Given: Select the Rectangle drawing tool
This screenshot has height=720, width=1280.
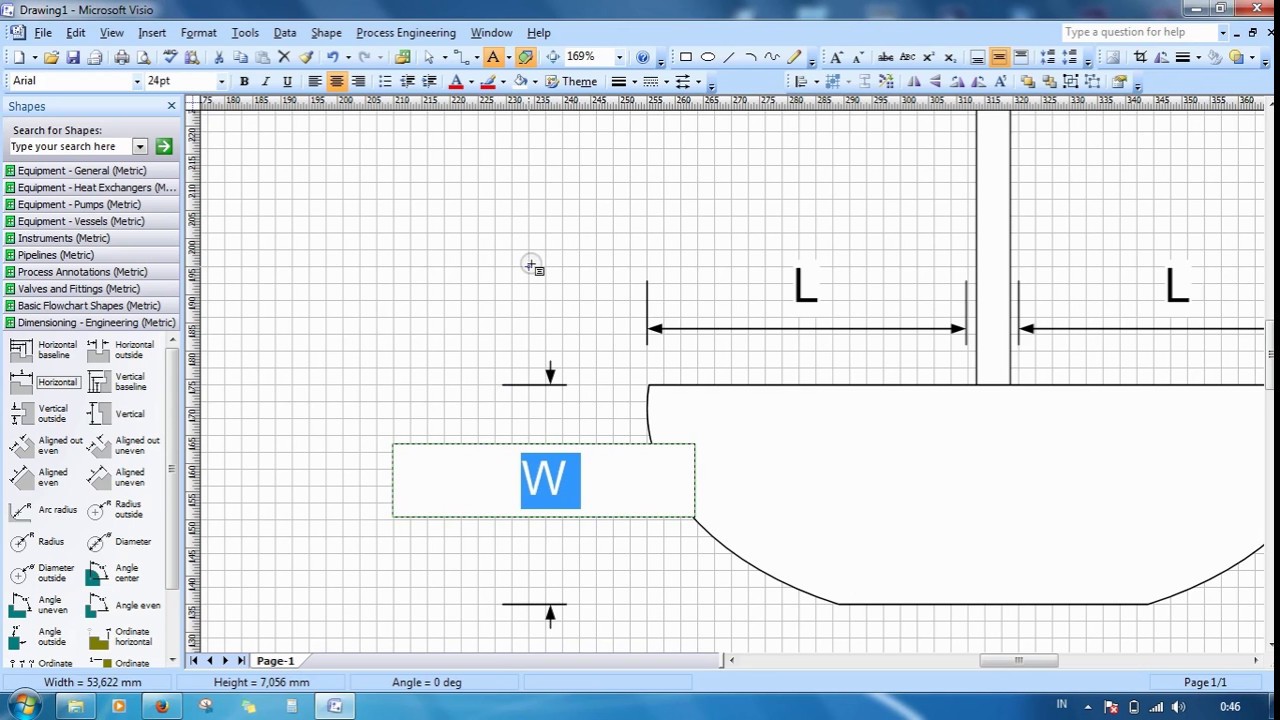Looking at the screenshot, I should coord(686,57).
